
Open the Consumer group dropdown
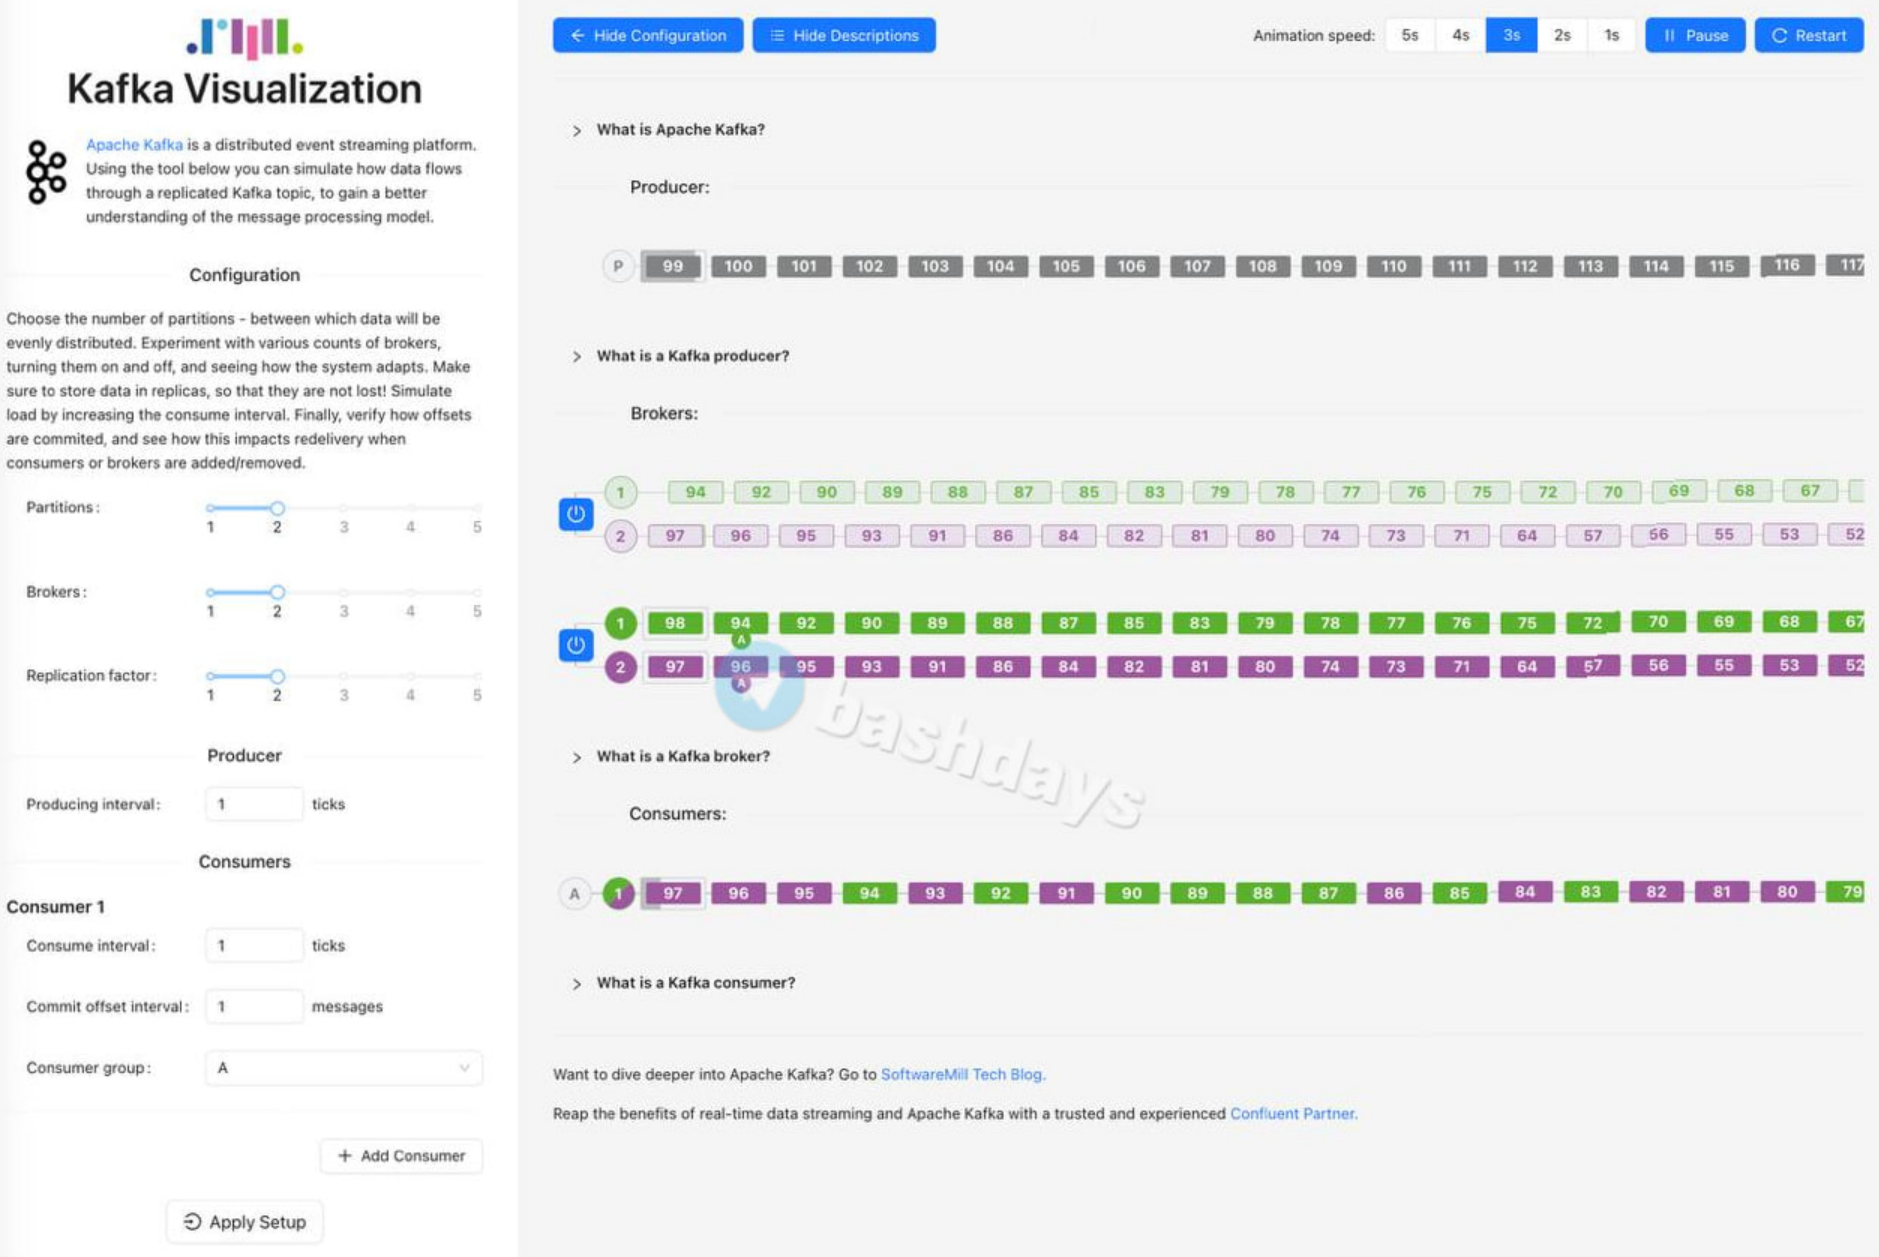pyautogui.click(x=343, y=1068)
